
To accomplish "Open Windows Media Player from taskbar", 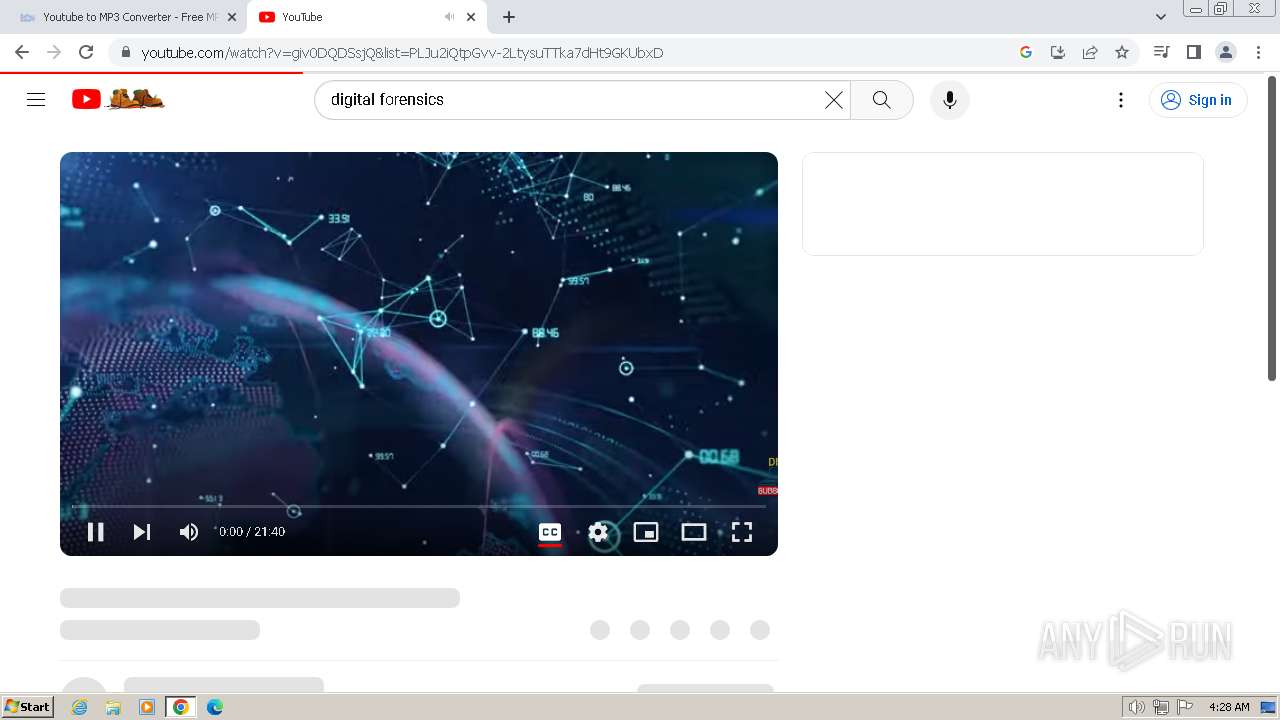I will 147,707.
